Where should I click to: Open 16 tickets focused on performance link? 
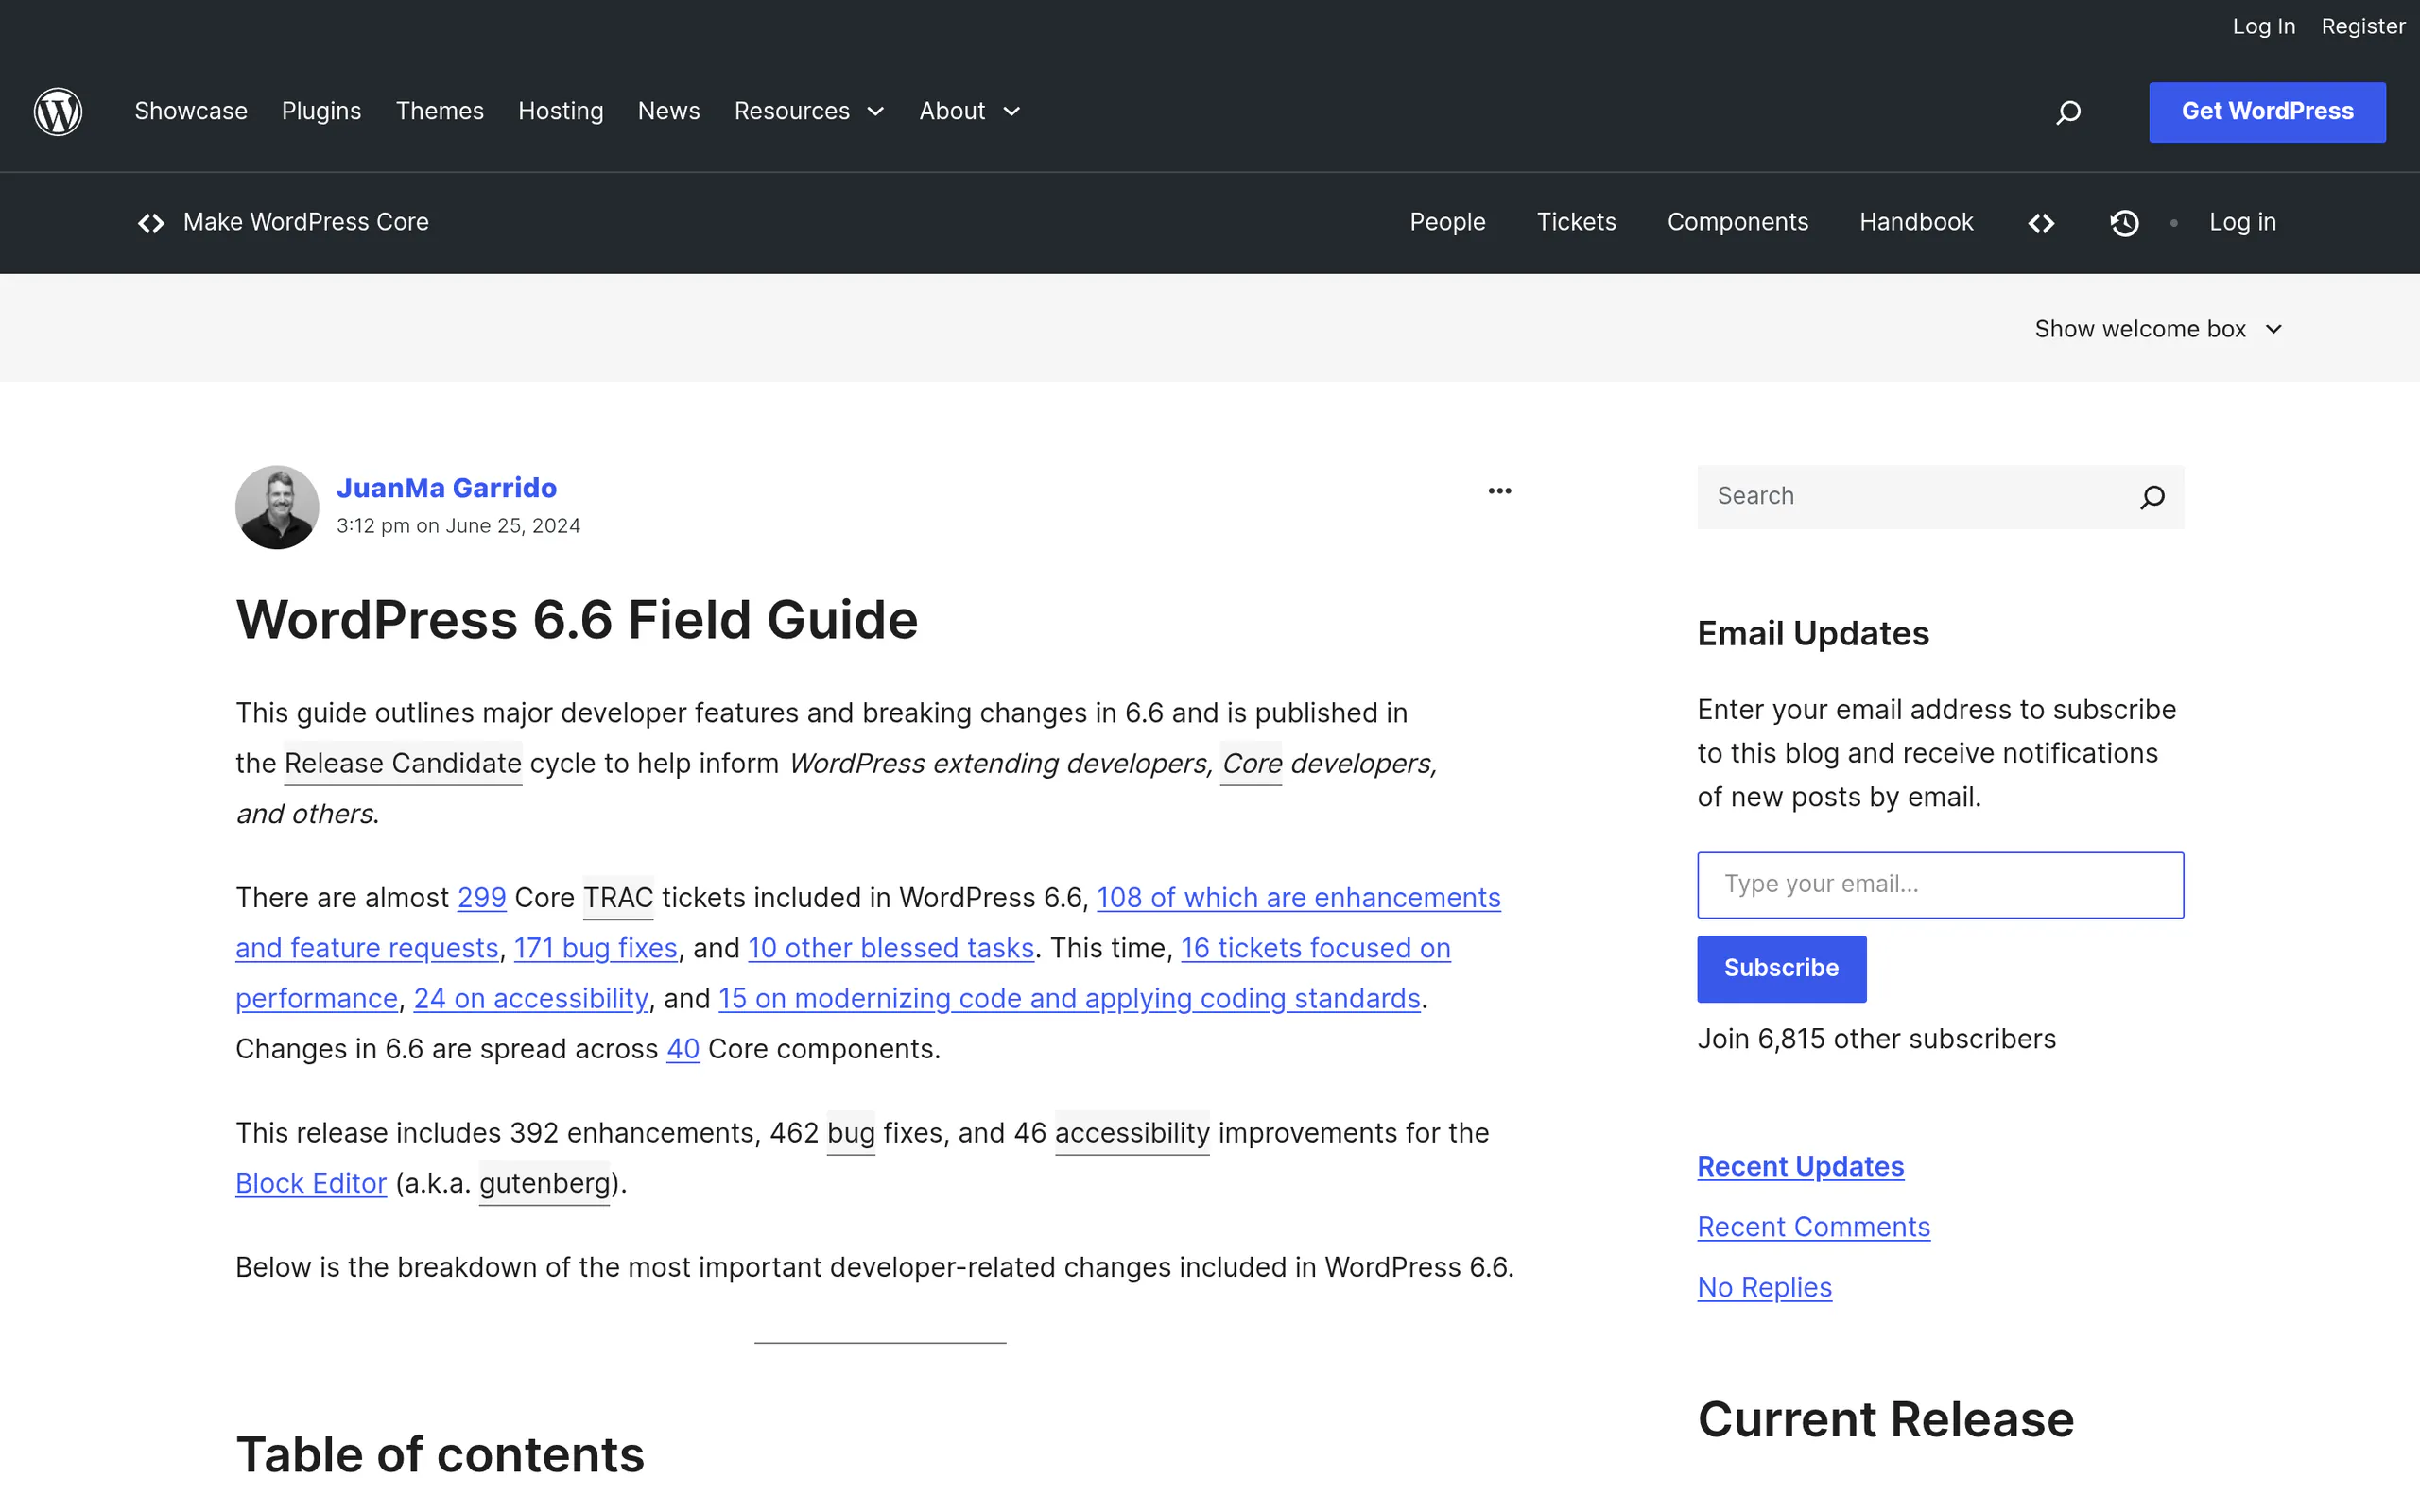1315,948
